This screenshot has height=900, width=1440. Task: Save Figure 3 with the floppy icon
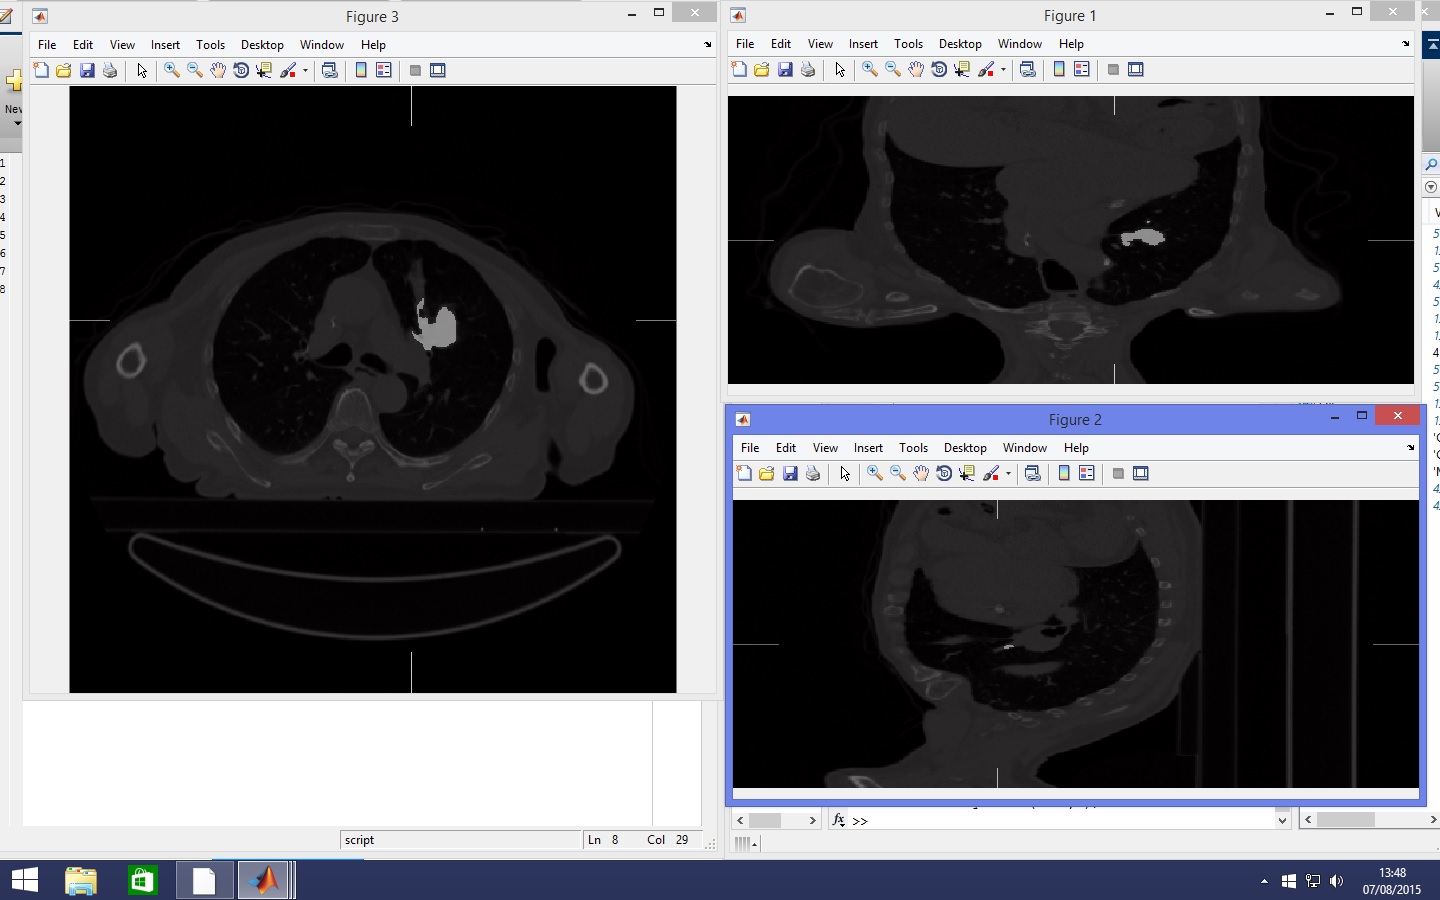tap(87, 70)
